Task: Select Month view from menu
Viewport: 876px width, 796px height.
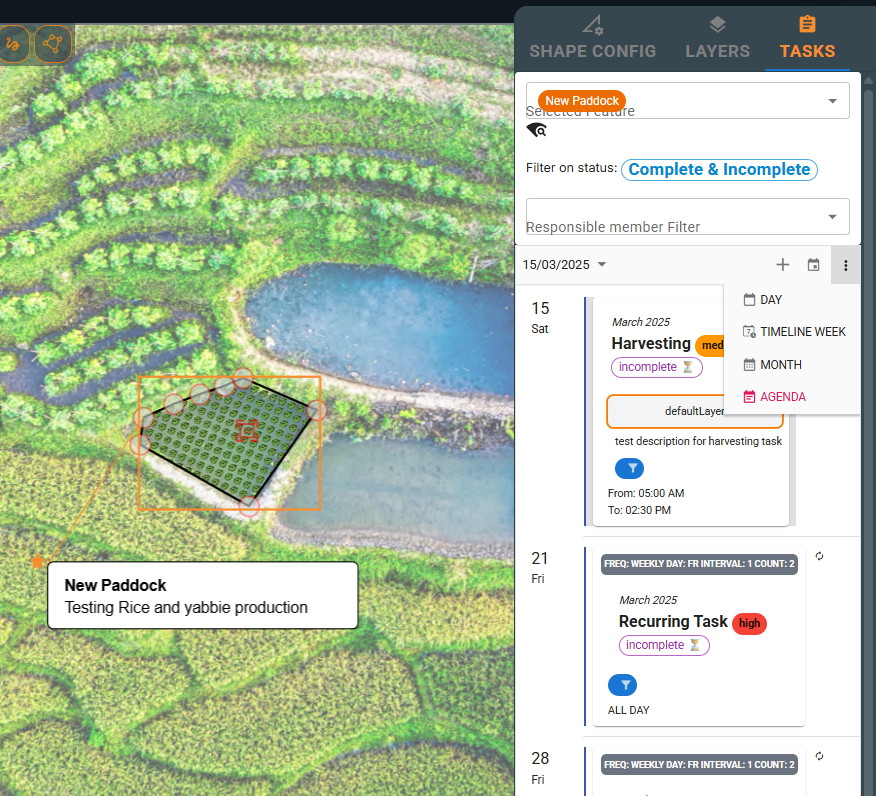Action: pyautogui.click(x=780, y=365)
